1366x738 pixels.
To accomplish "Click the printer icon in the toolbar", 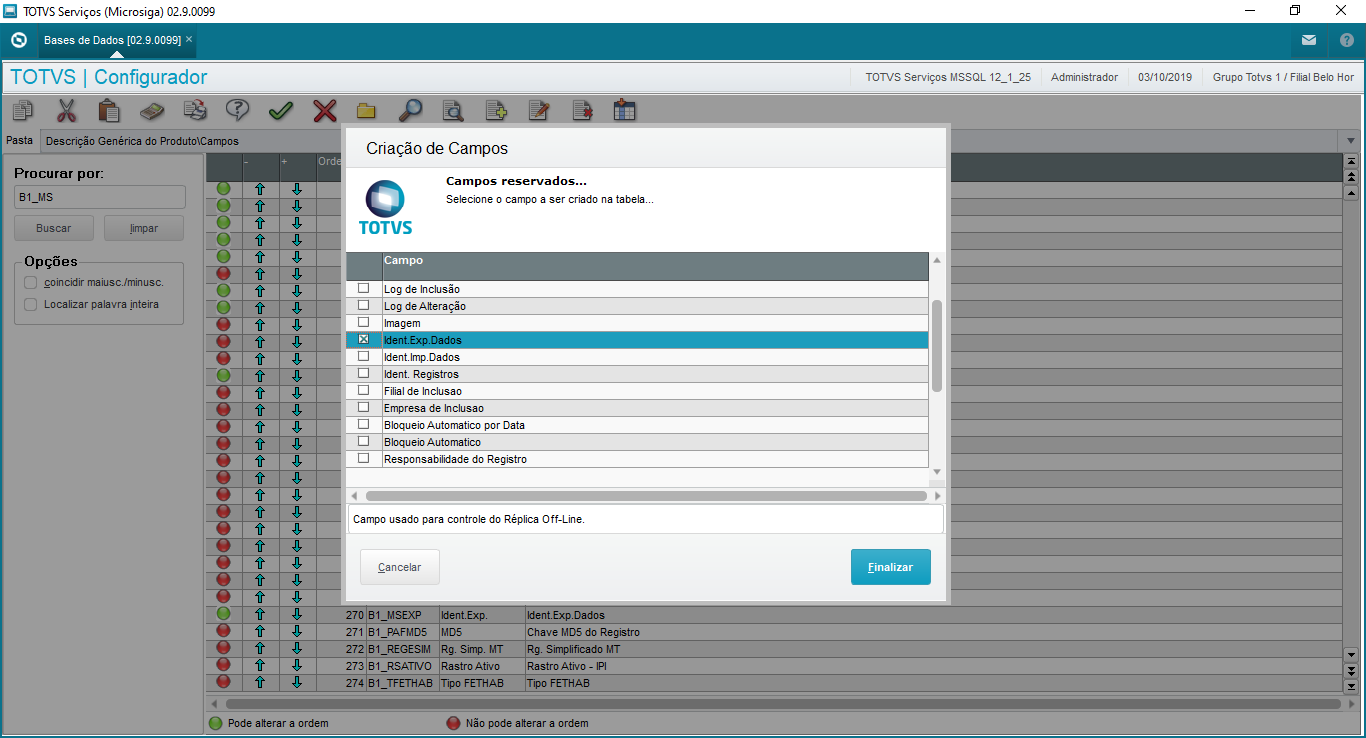I will coord(195,110).
